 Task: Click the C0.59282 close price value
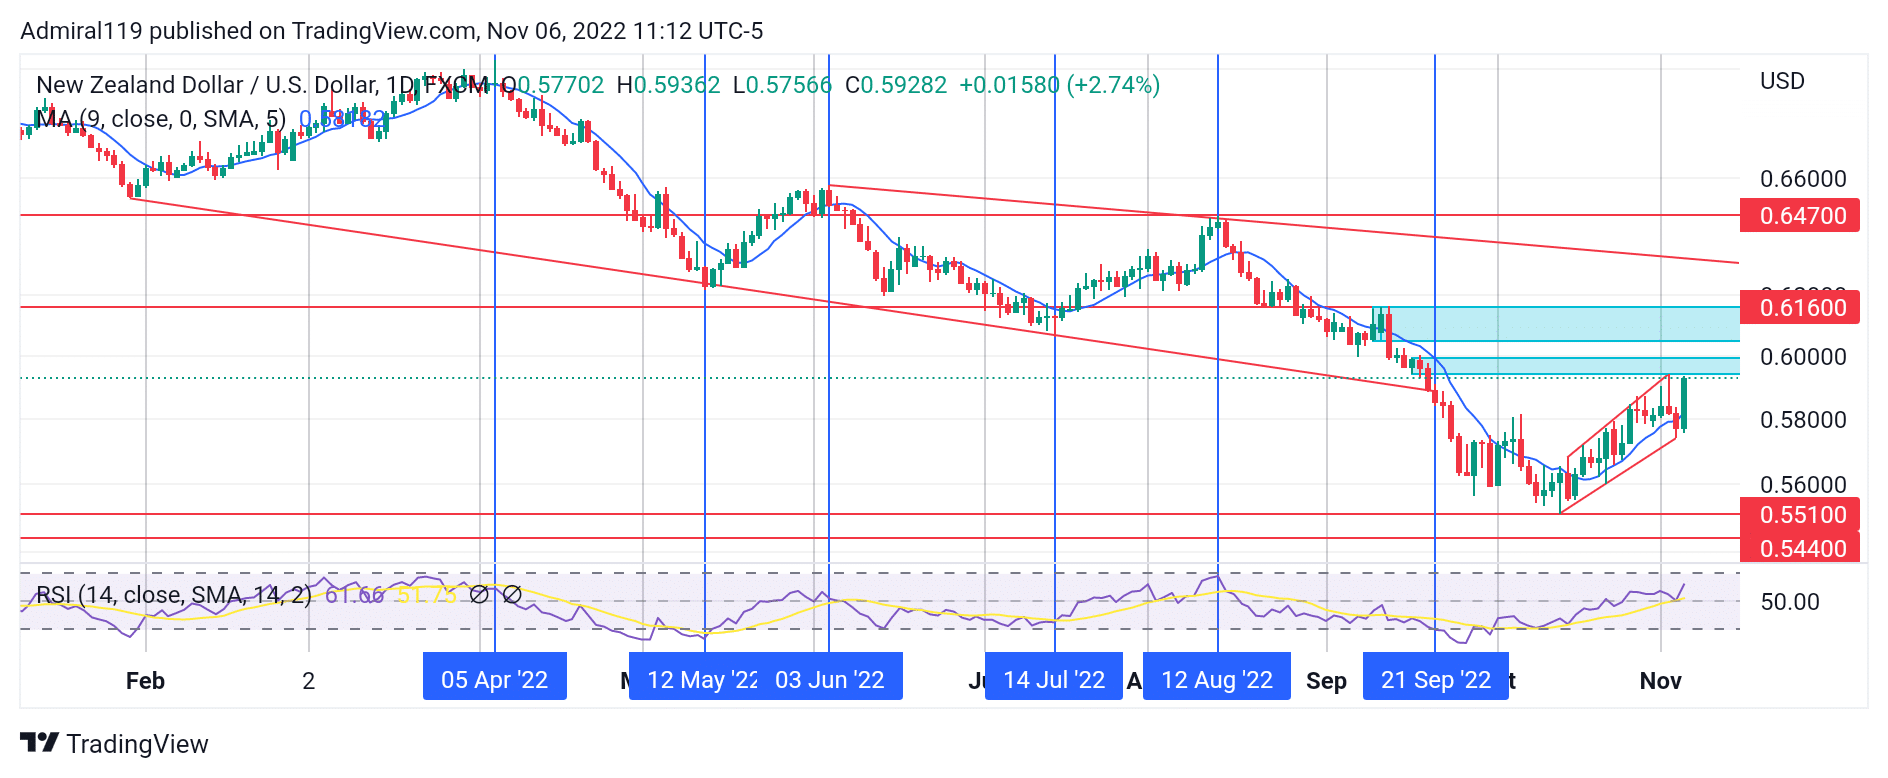[x=896, y=85]
